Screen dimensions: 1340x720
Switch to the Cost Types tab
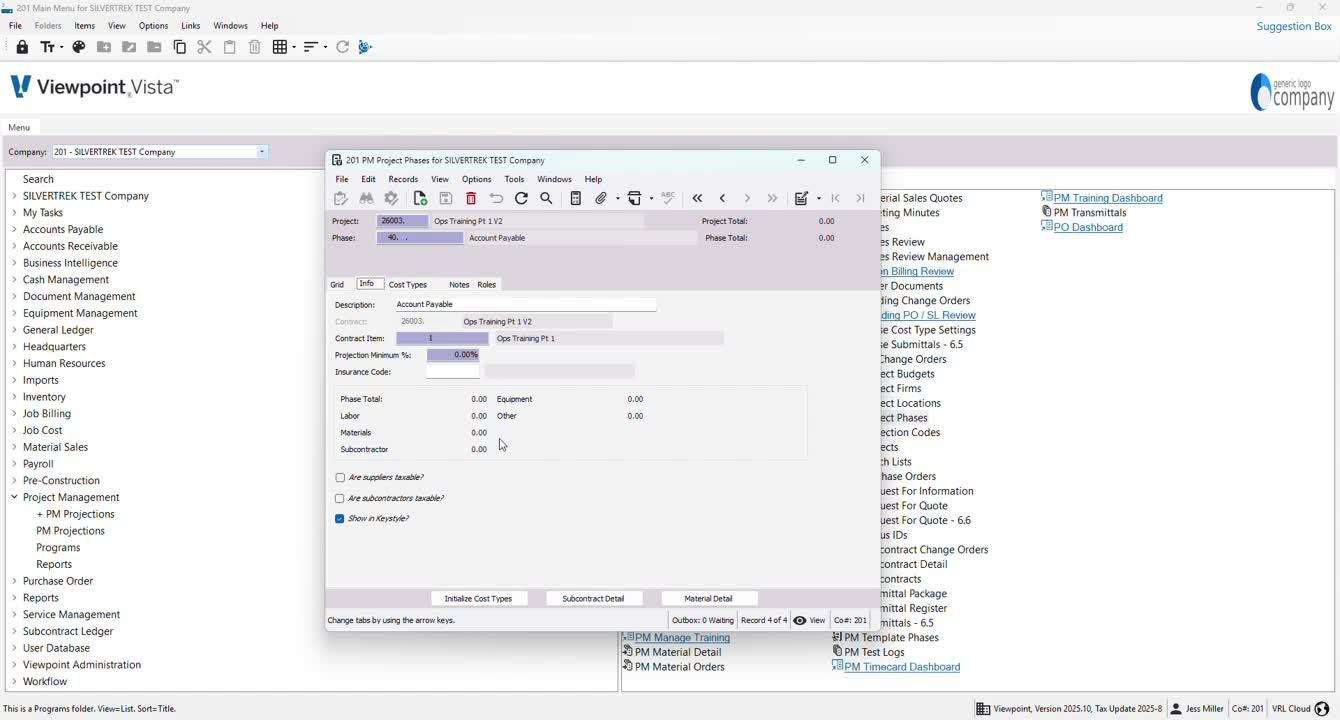pyautogui.click(x=408, y=285)
